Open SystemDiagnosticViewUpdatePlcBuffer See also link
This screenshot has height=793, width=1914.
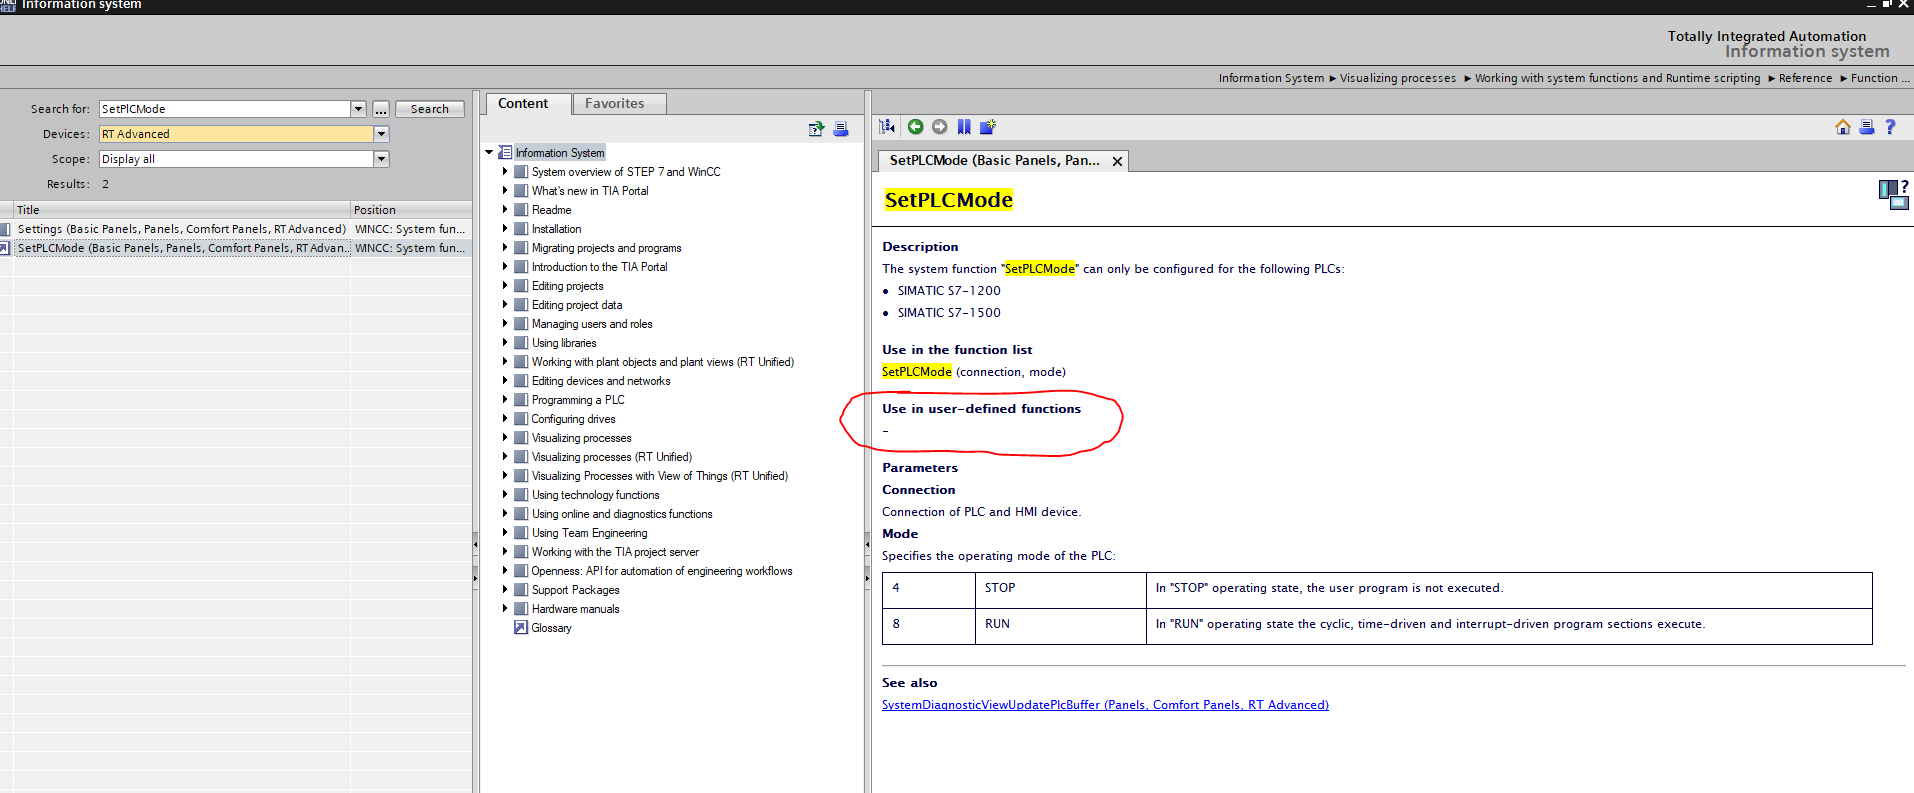pyautogui.click(x=1105, y=705)
